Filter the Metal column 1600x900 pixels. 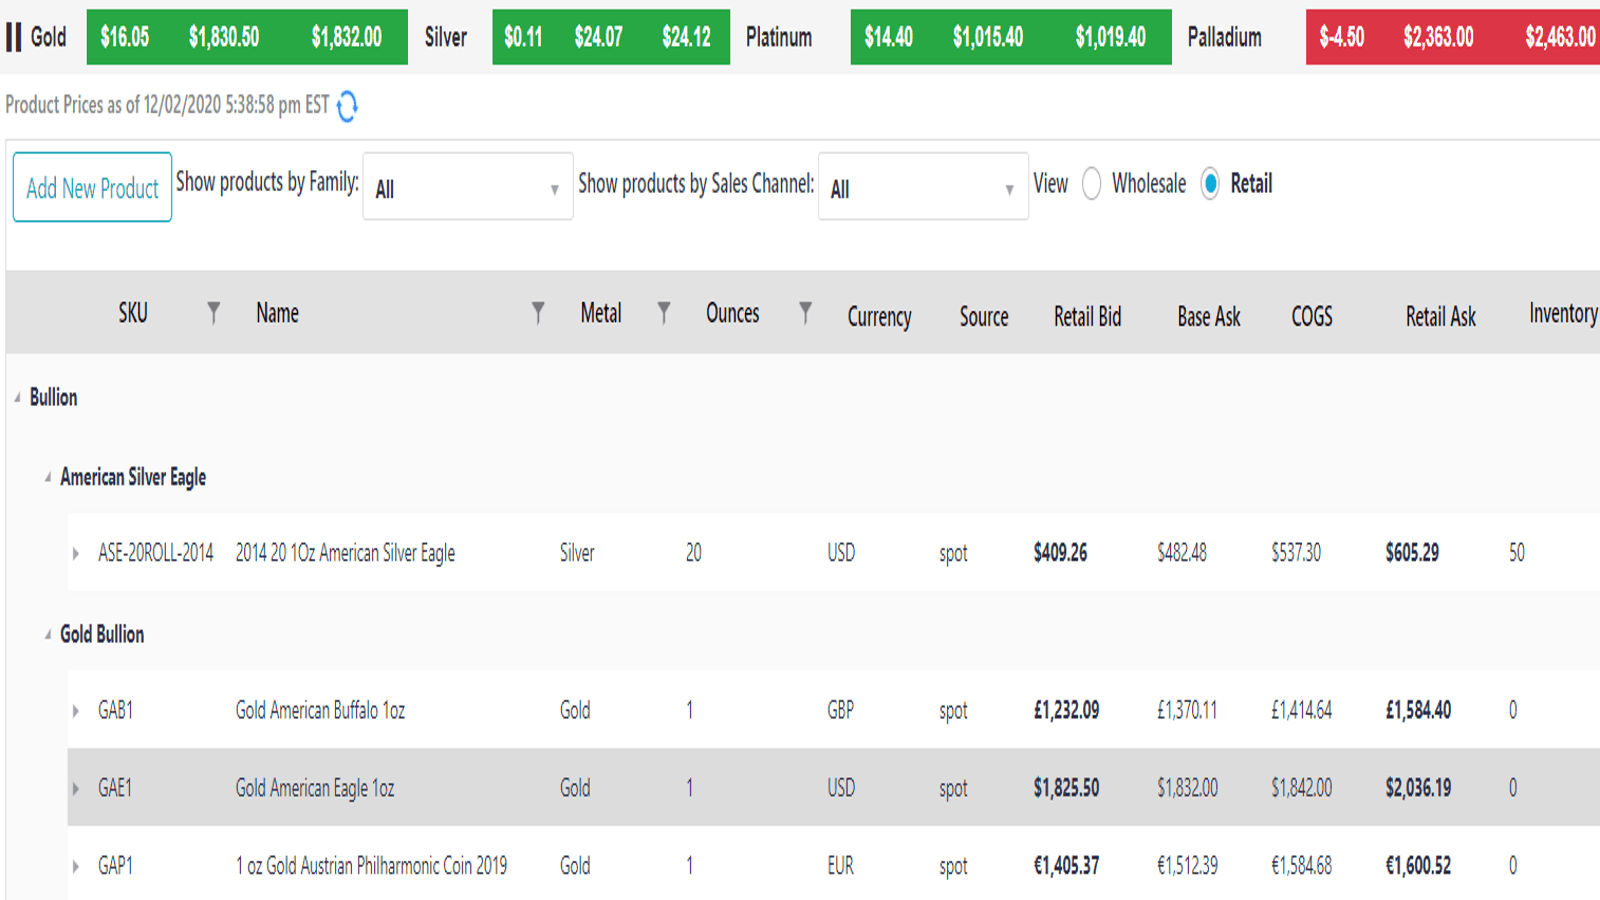pos(665,312)
